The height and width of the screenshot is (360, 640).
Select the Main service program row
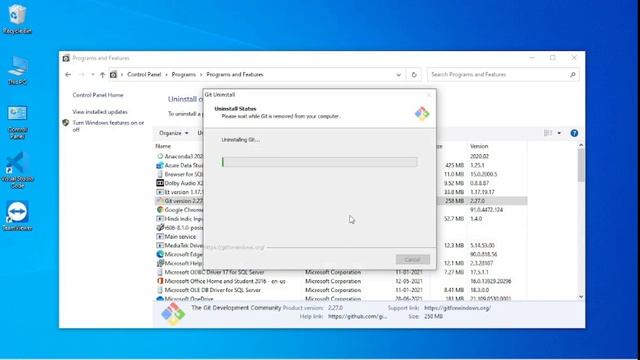coord(180,237)
